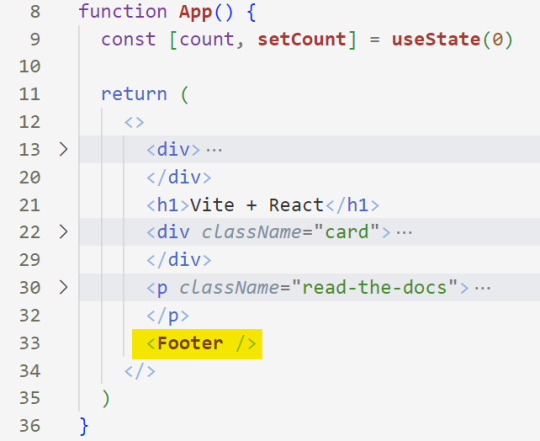The height and width of the screenshot is (441, 540).
Task: Click the setCount identifier
Action: (x=302, y=39)
